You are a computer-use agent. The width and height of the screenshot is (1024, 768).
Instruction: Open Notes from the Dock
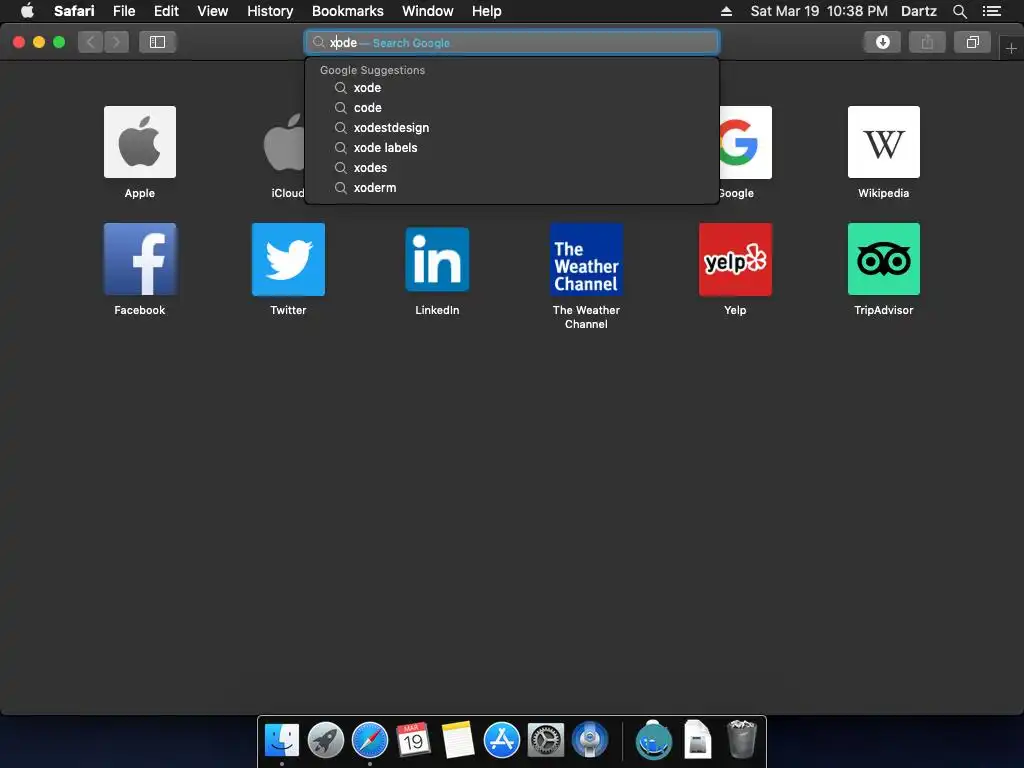pyautogui.click(x=457, y=740)
